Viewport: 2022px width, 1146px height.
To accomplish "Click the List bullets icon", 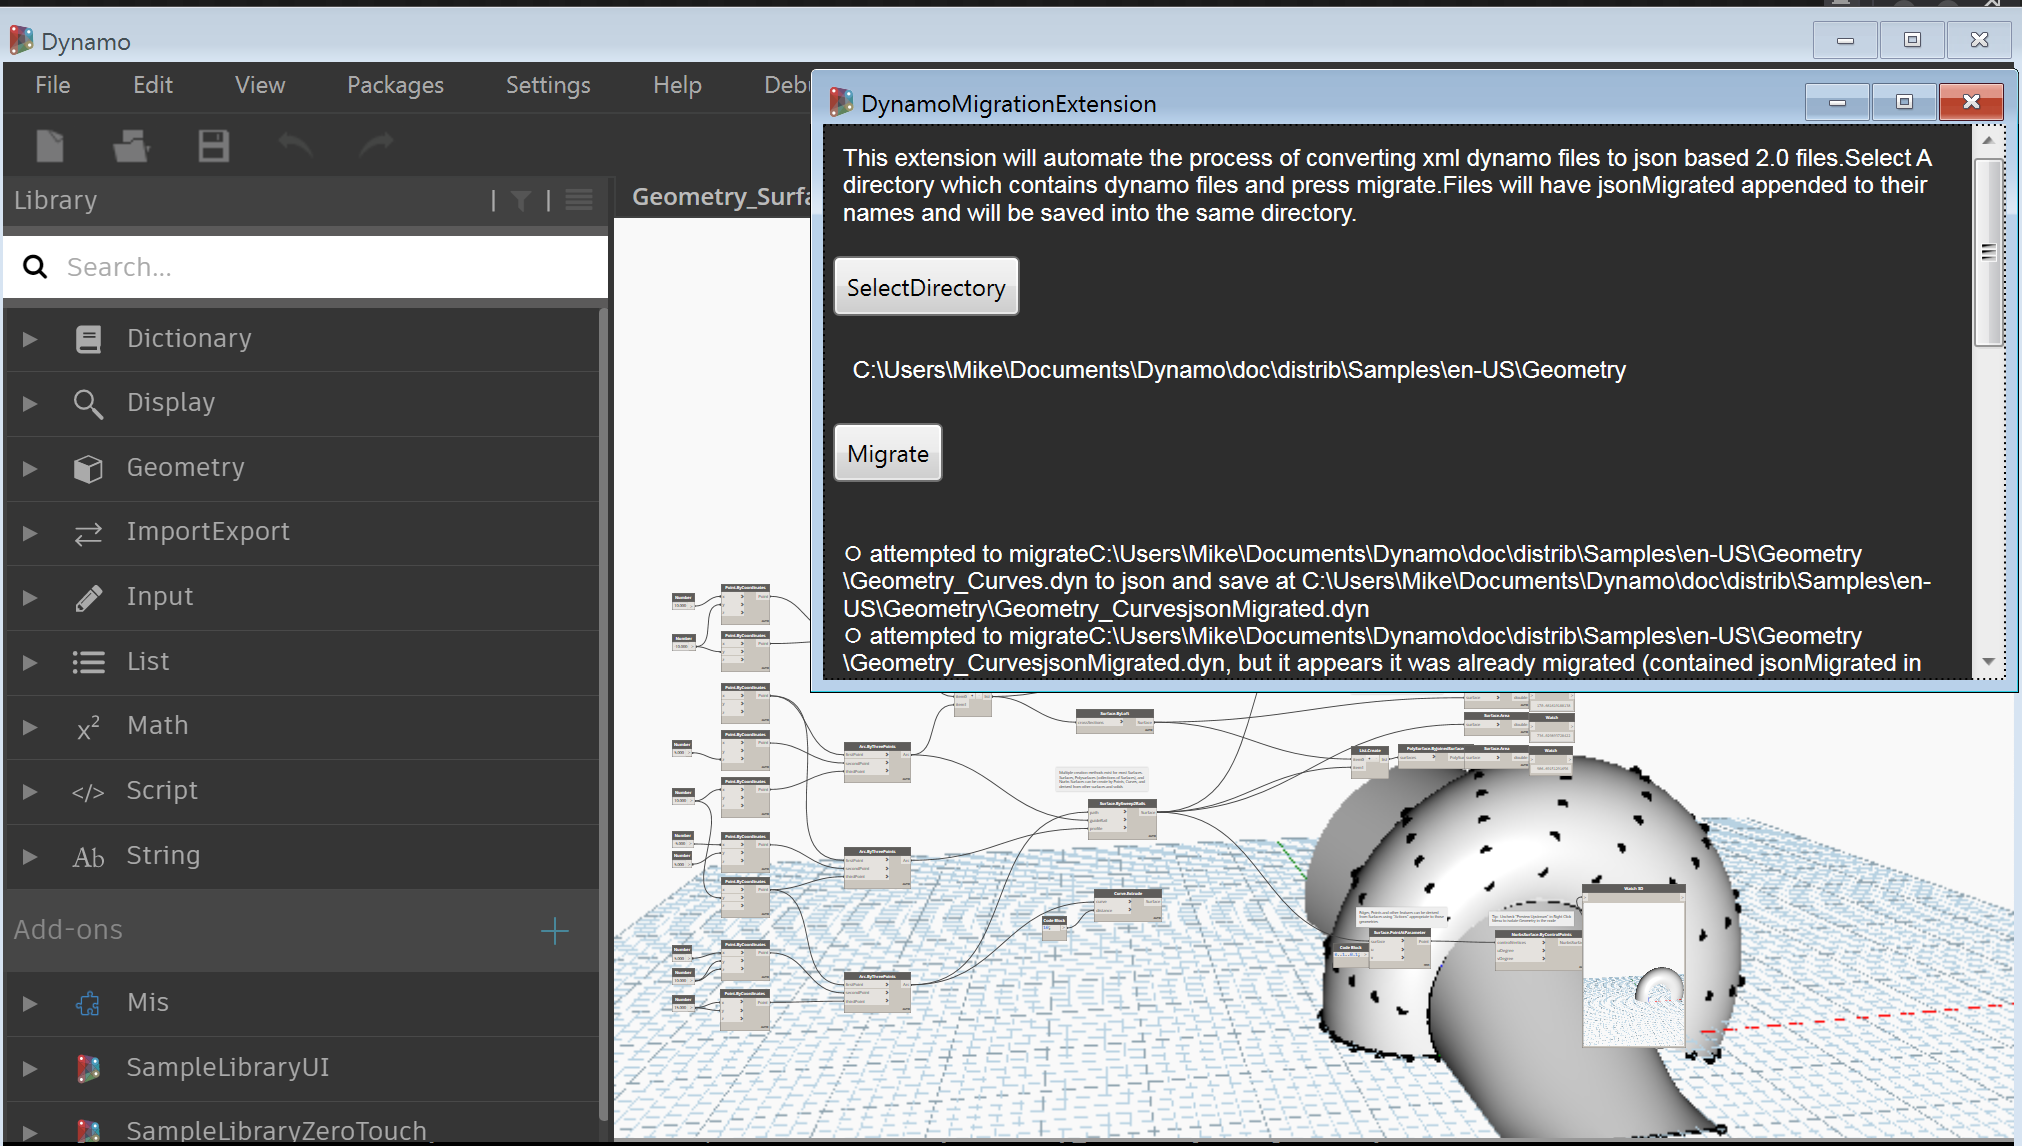I will [88, 662].
